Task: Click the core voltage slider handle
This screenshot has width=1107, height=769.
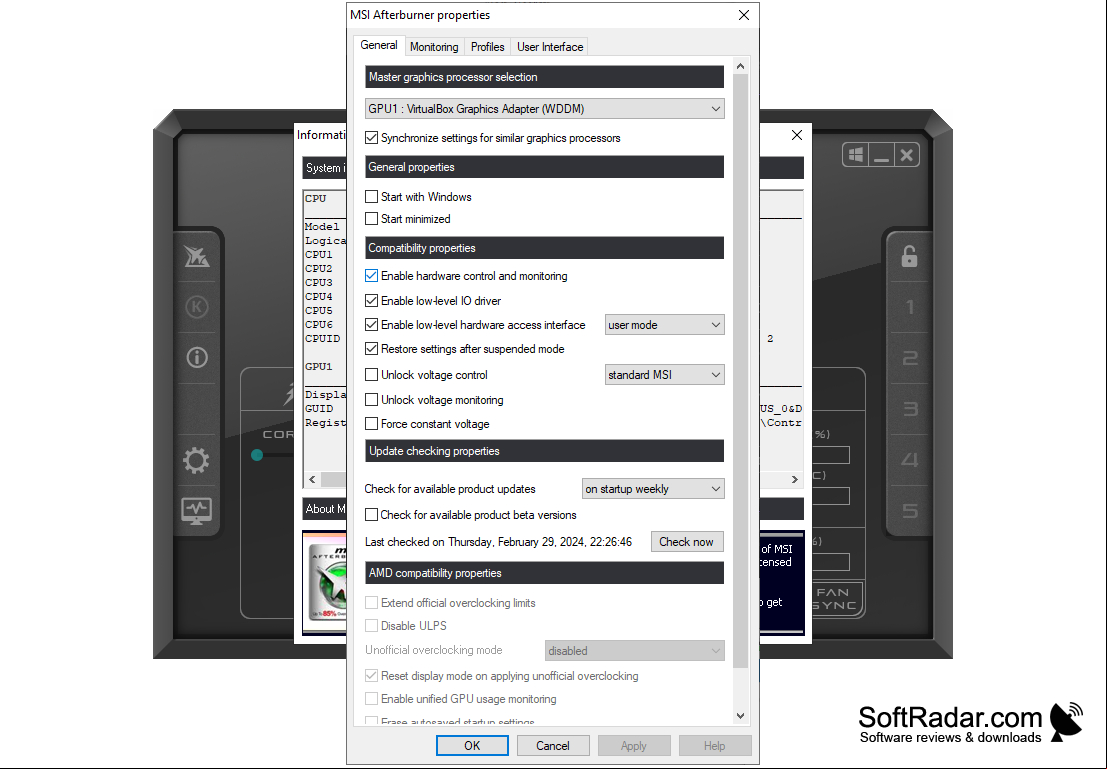Action: pyautogui.click(x=257, y=455)
